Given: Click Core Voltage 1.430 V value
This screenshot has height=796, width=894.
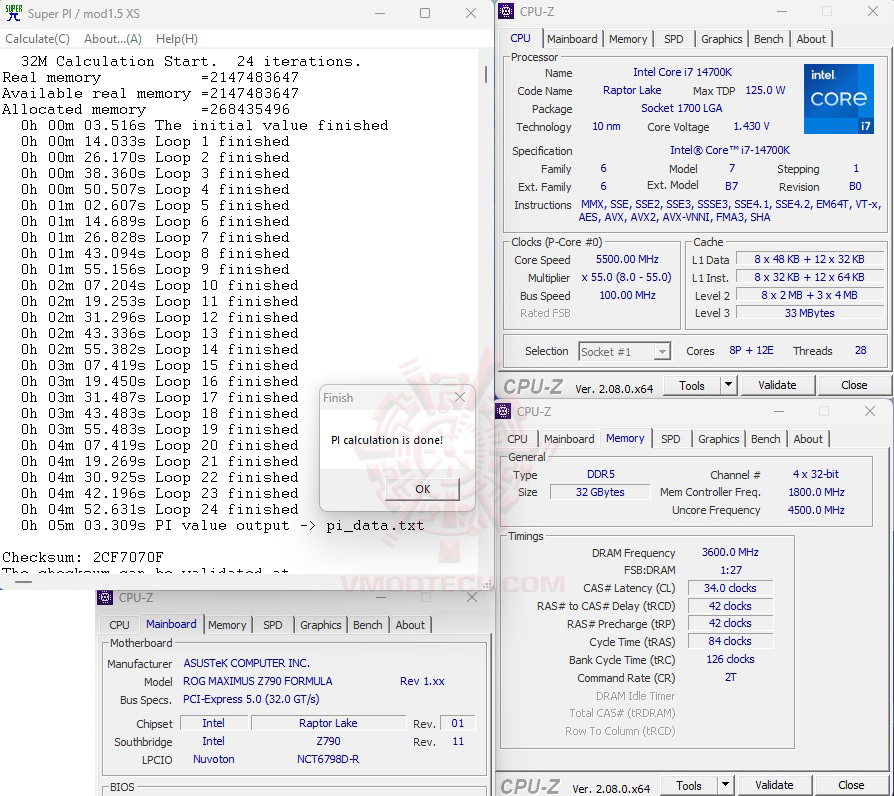Looking at the screenshot, I should [x=751, y=127].
